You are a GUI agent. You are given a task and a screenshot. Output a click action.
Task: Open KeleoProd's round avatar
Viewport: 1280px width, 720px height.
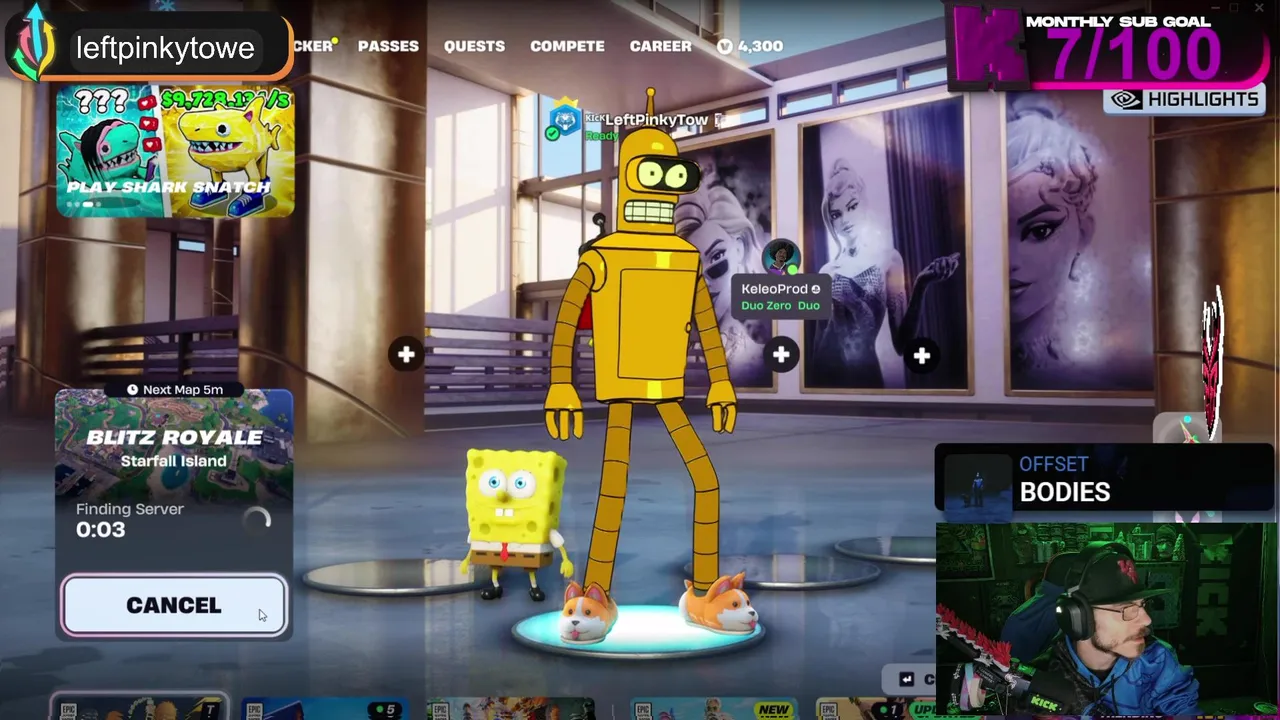click(781, 257)
